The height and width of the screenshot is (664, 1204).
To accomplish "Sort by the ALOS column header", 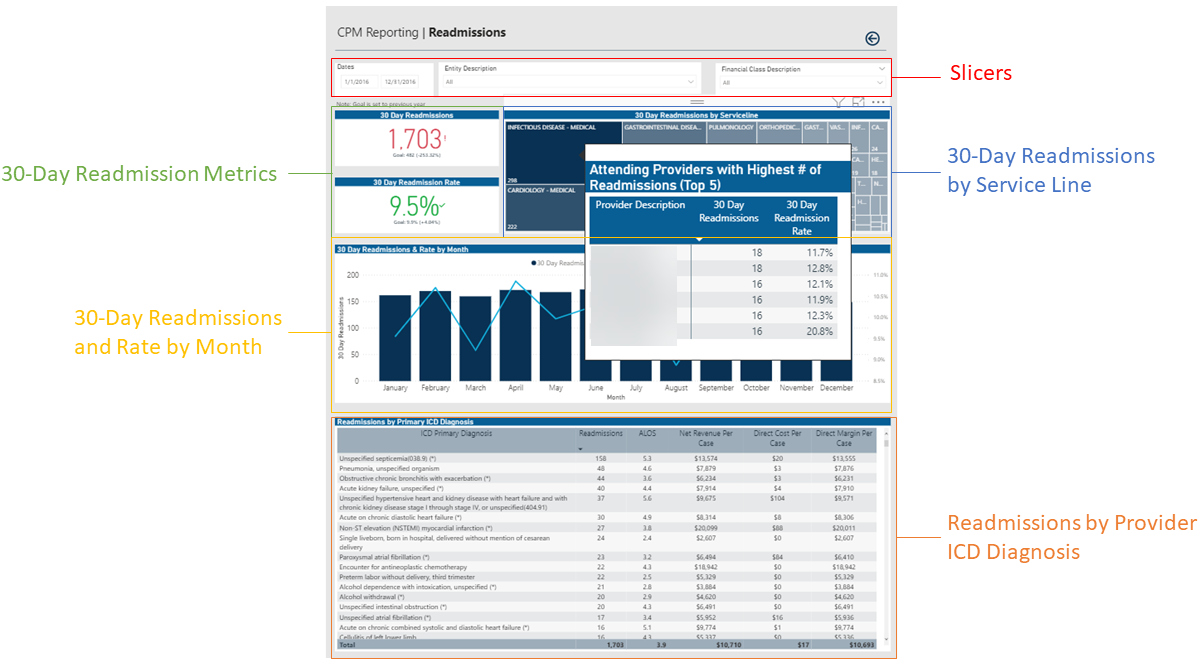I will [646, 434].
